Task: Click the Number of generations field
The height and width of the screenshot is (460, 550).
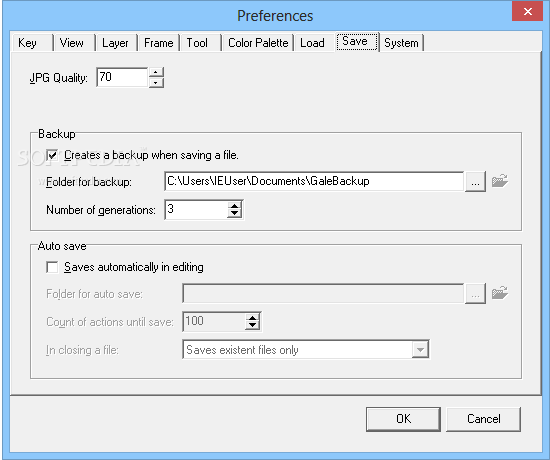Action: 196,209
